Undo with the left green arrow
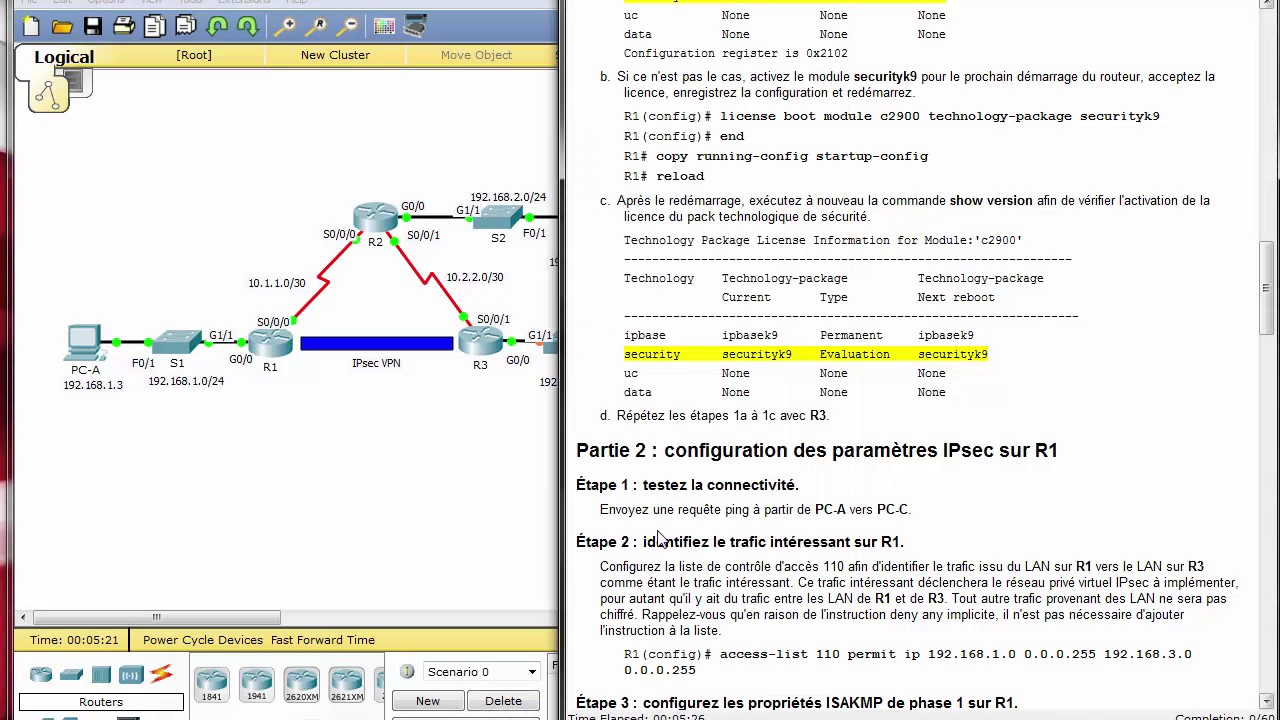The height and width of the screenshot is (720, 1280). tap(217, 27)
